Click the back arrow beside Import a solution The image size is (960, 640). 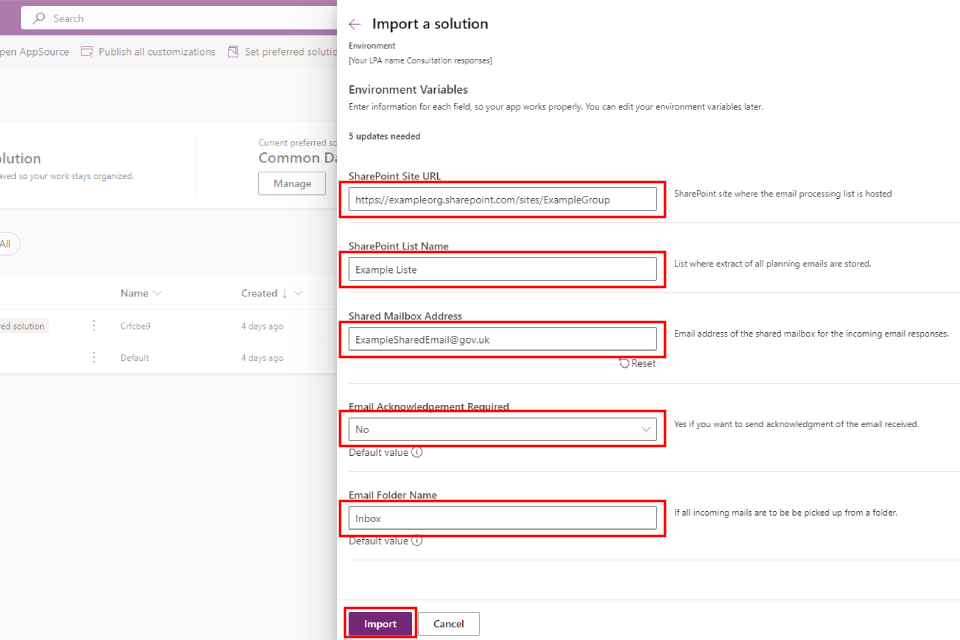355,24
